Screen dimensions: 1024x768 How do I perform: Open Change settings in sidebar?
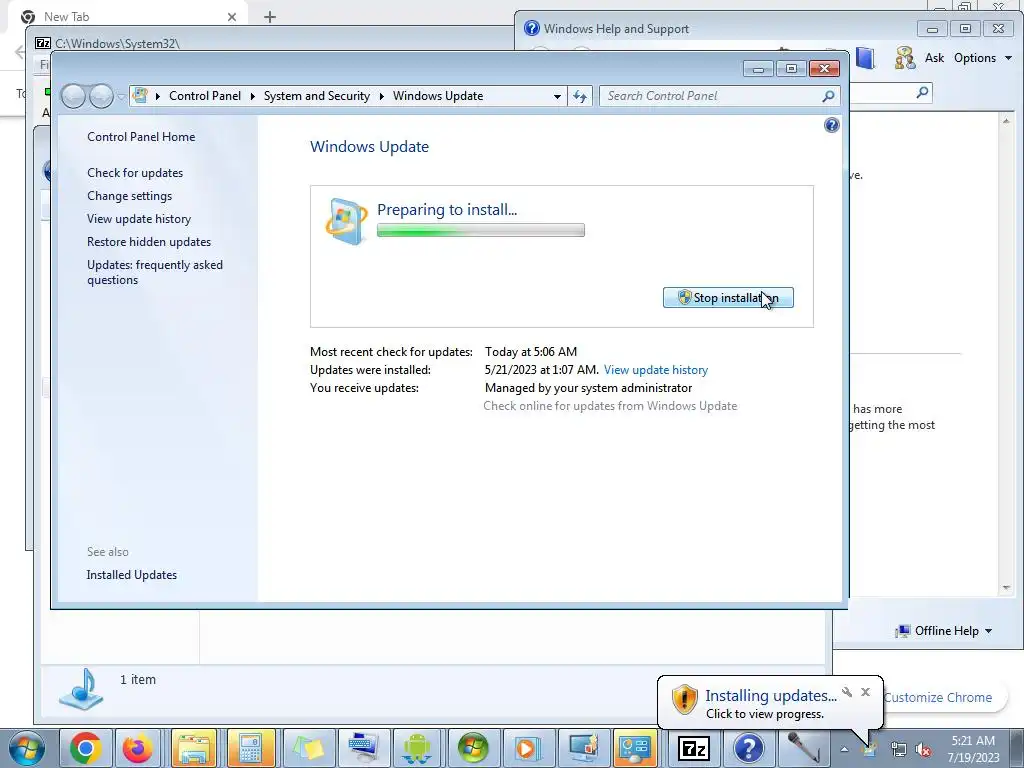tap(129, 196)
